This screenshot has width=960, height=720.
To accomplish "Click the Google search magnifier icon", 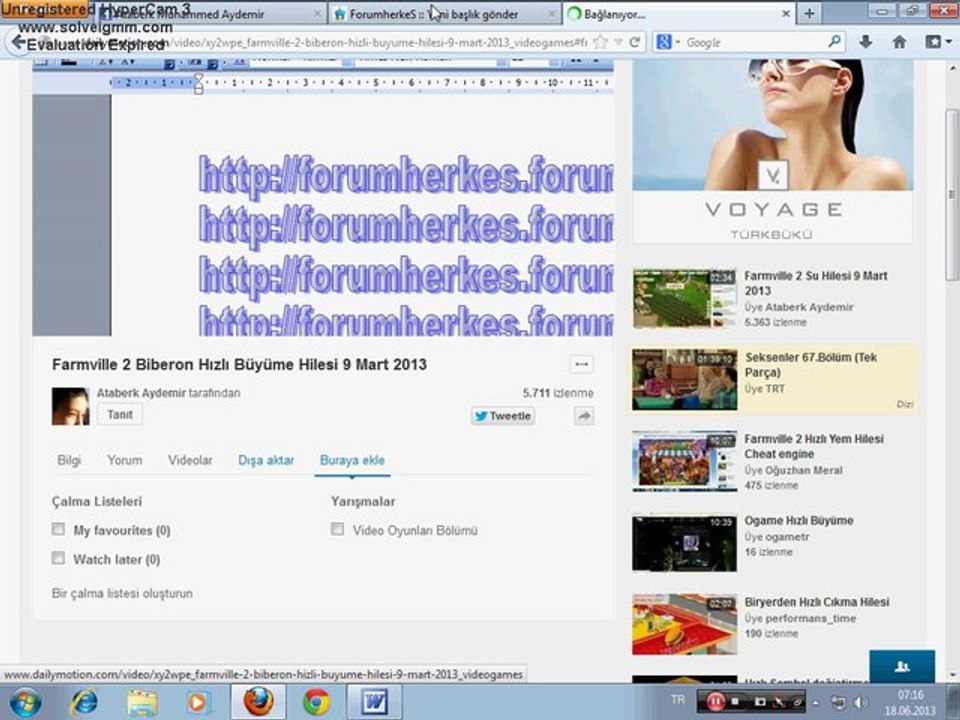I will (x=834, y=42).
